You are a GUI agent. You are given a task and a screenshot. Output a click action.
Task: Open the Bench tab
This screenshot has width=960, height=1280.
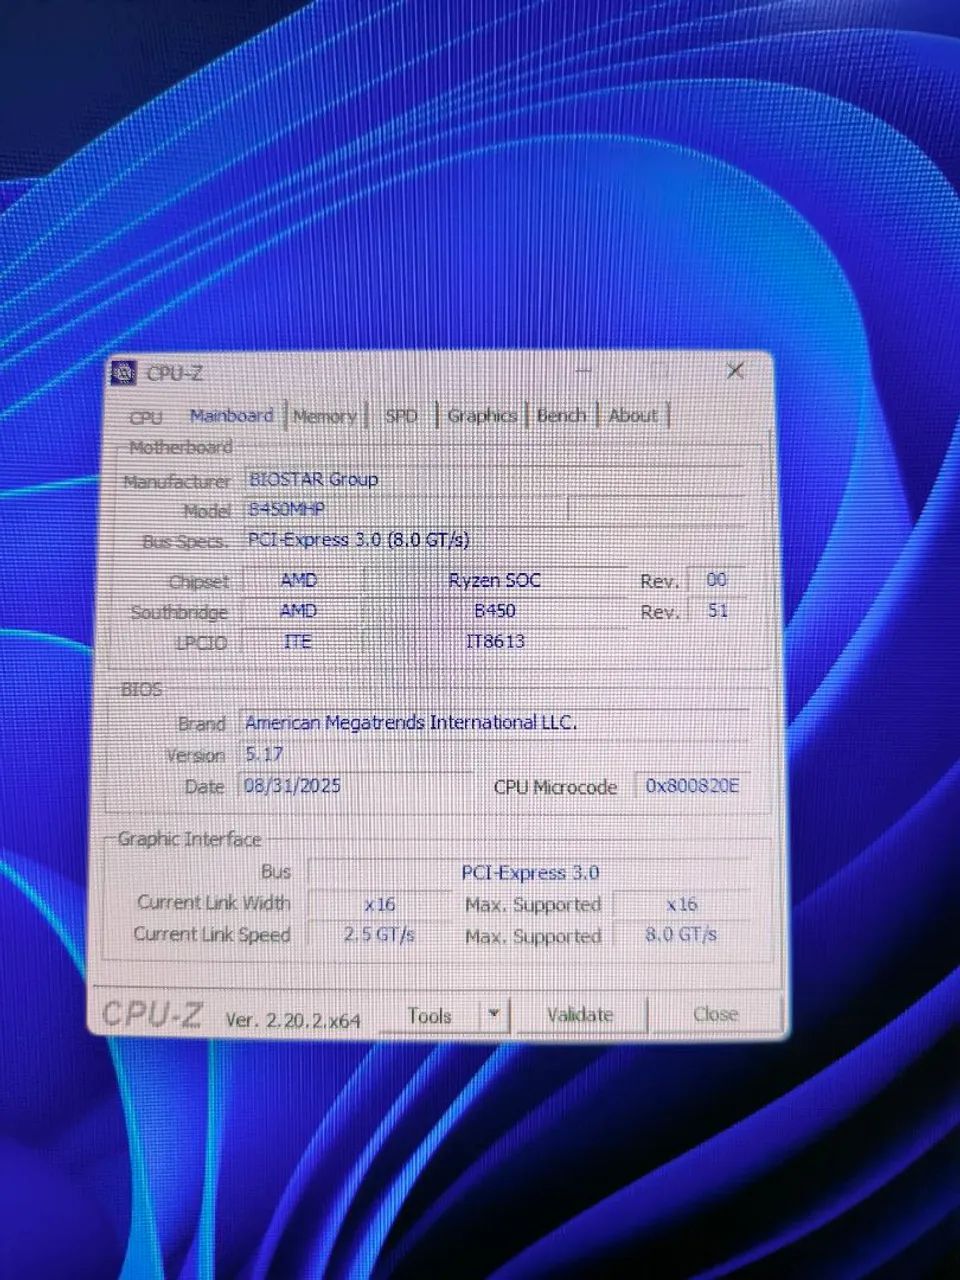[x=561, y=414]
